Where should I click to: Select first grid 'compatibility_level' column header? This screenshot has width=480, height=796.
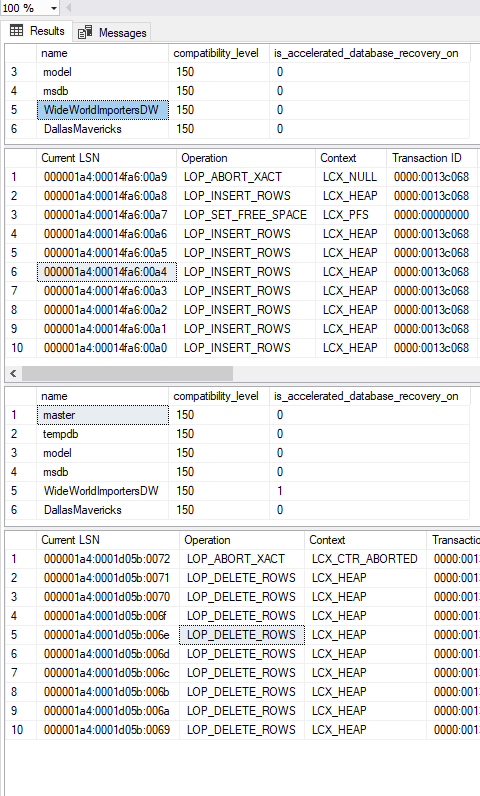(x=219, y=53)
